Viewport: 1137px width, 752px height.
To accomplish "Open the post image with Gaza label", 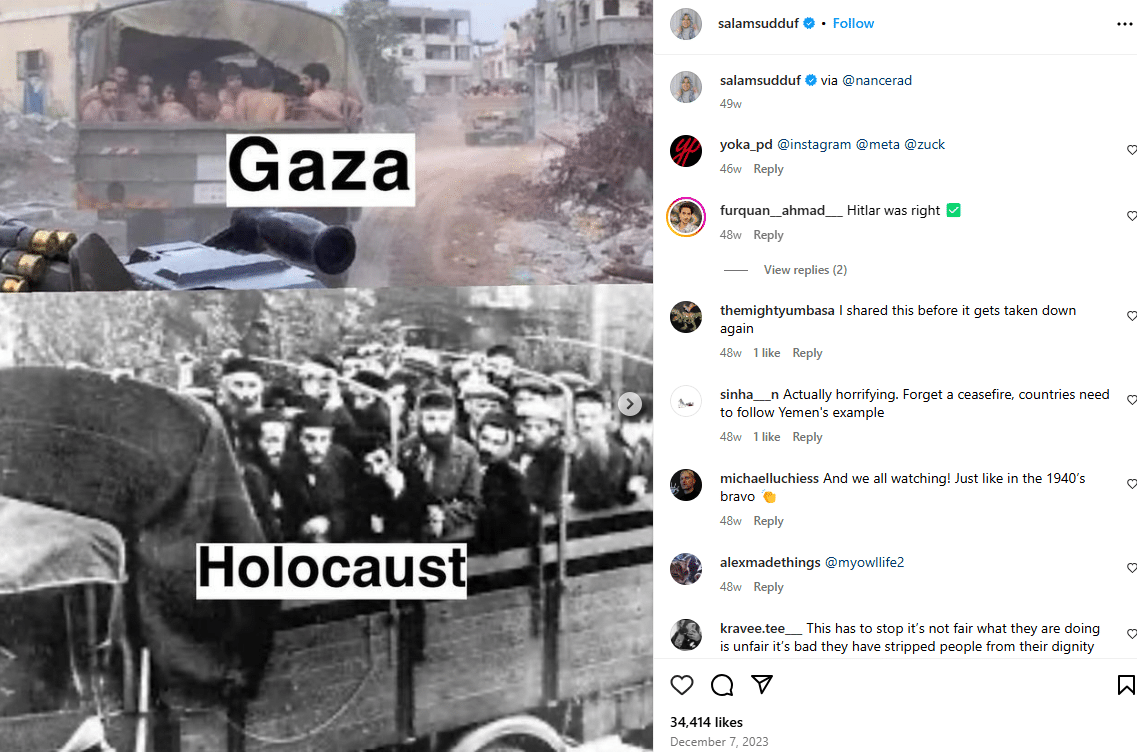I will coord(326,145).
